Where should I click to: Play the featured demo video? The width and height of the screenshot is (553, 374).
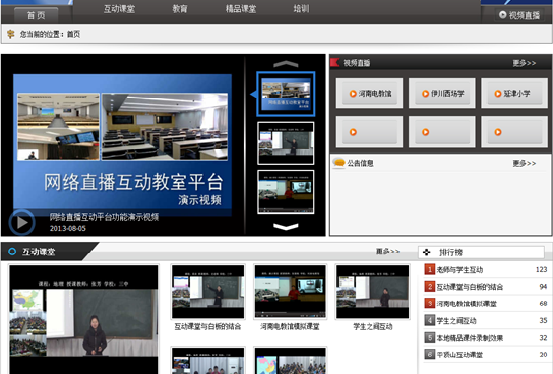(22, 222)
